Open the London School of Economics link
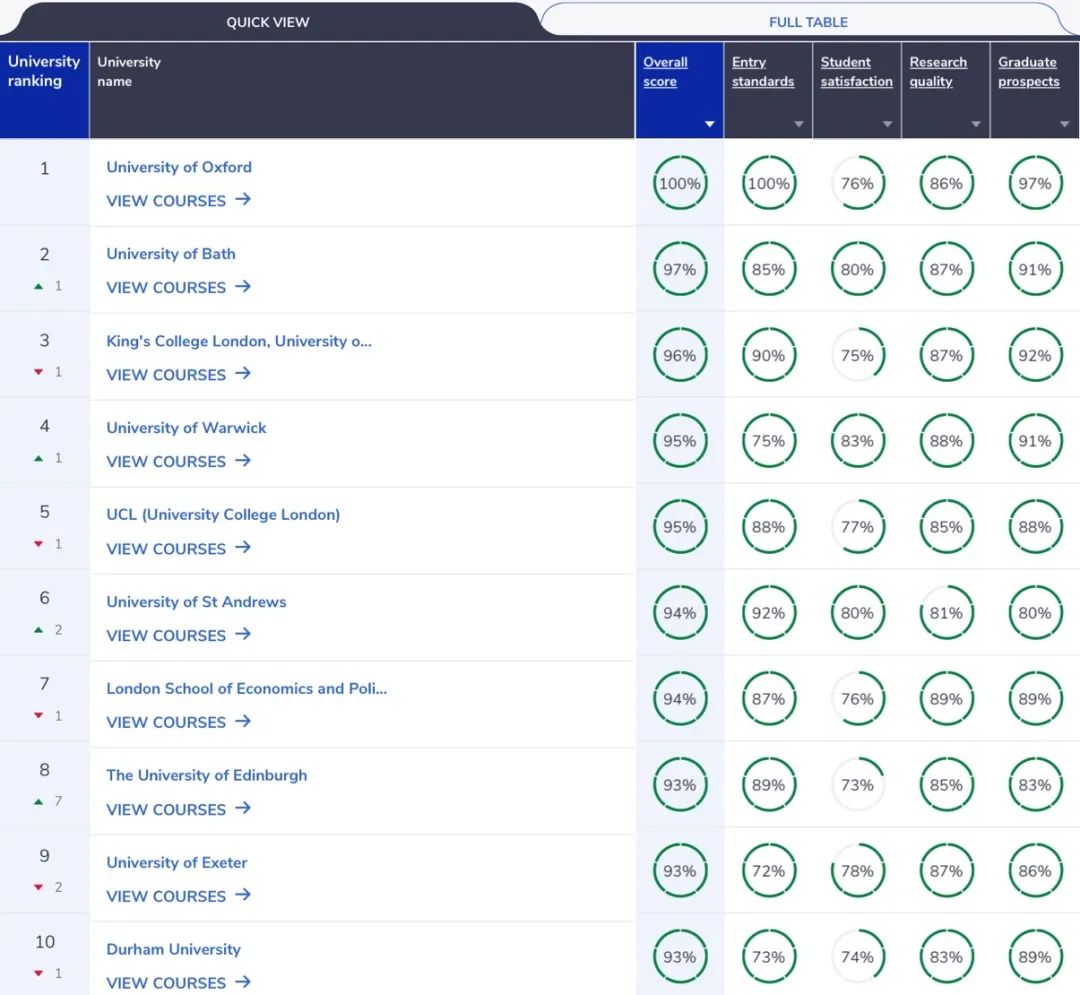Image resolution: width=1080 pixels, height=995 pixels. click(247, 689)
